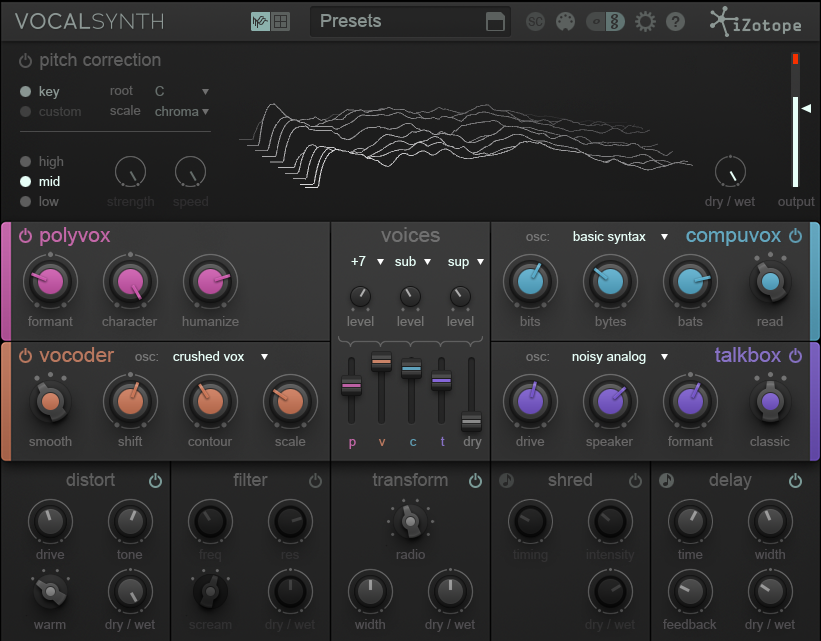Select the high range option
The height and width of the screenshot is (641, 821).
tap(25, 161)
